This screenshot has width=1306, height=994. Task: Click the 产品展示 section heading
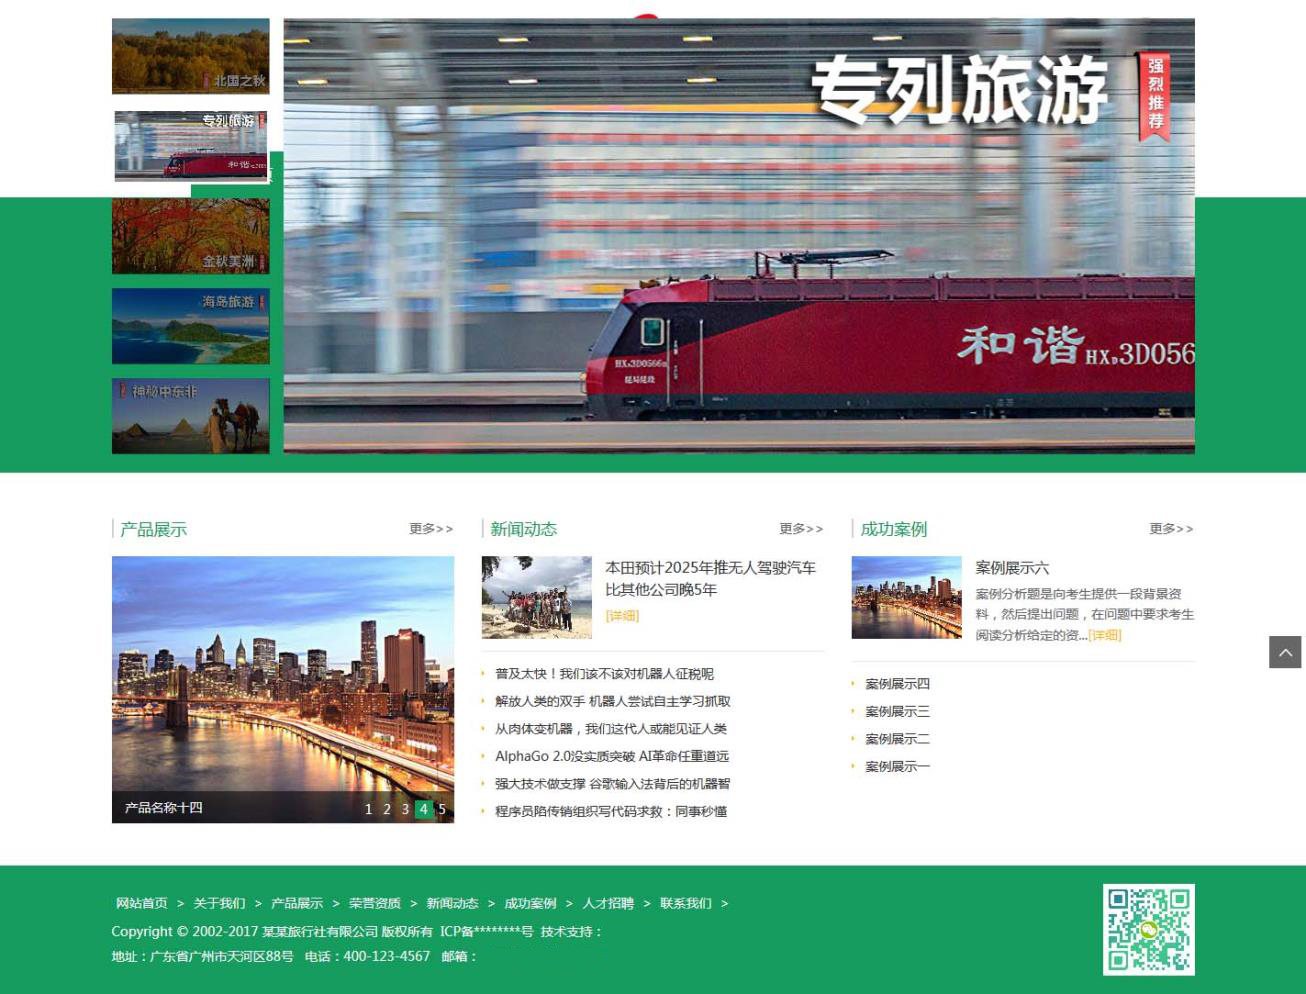tap(153, 529)
